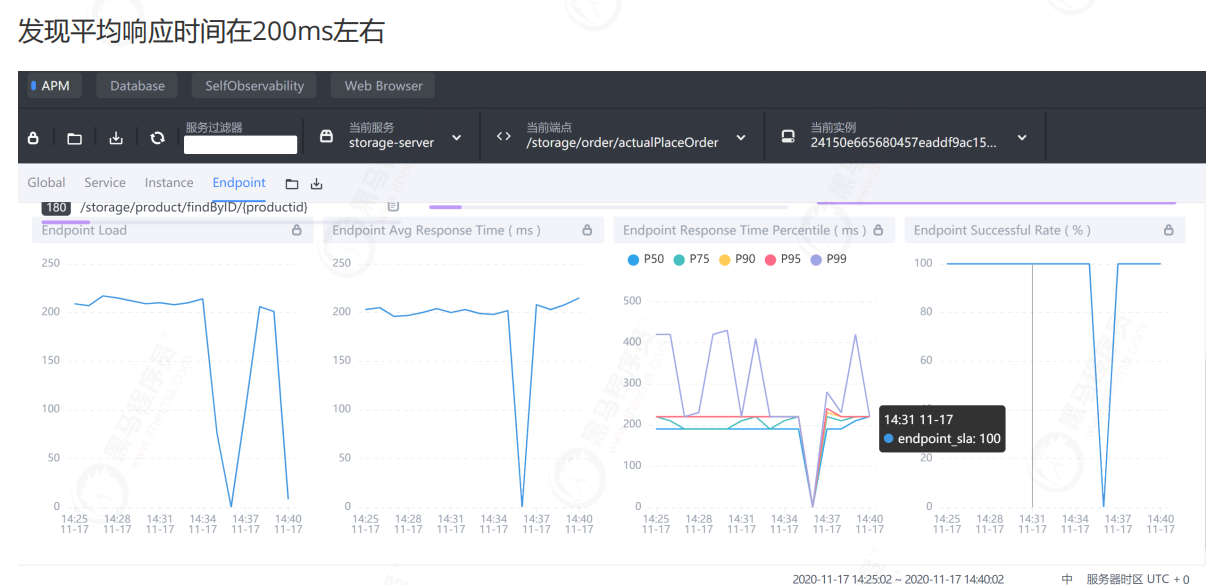The height and width of the screenshot is (585, 1219).
Task: Click the P75 legend color dot
Action: pyautogui.click(x=679, y=260)
